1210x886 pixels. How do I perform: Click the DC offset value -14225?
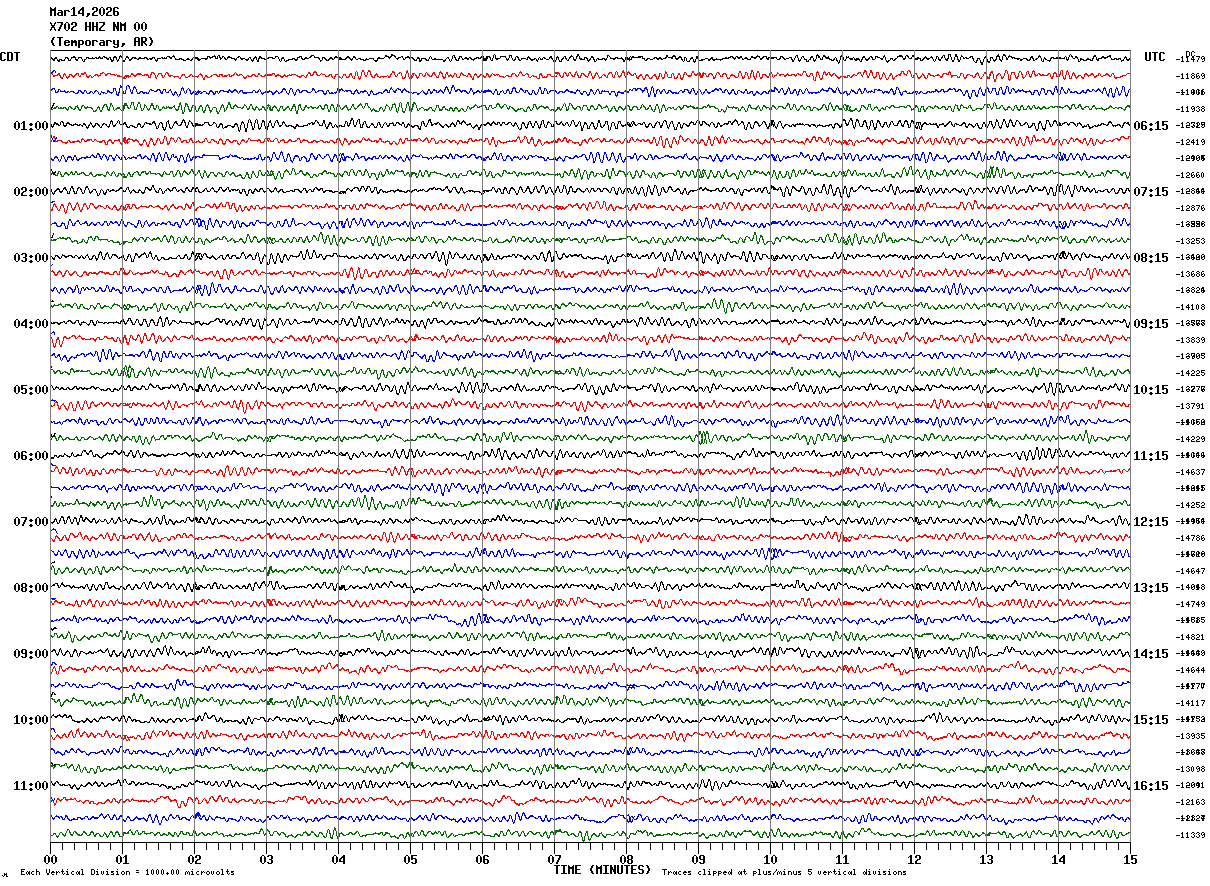[1190, 373]
